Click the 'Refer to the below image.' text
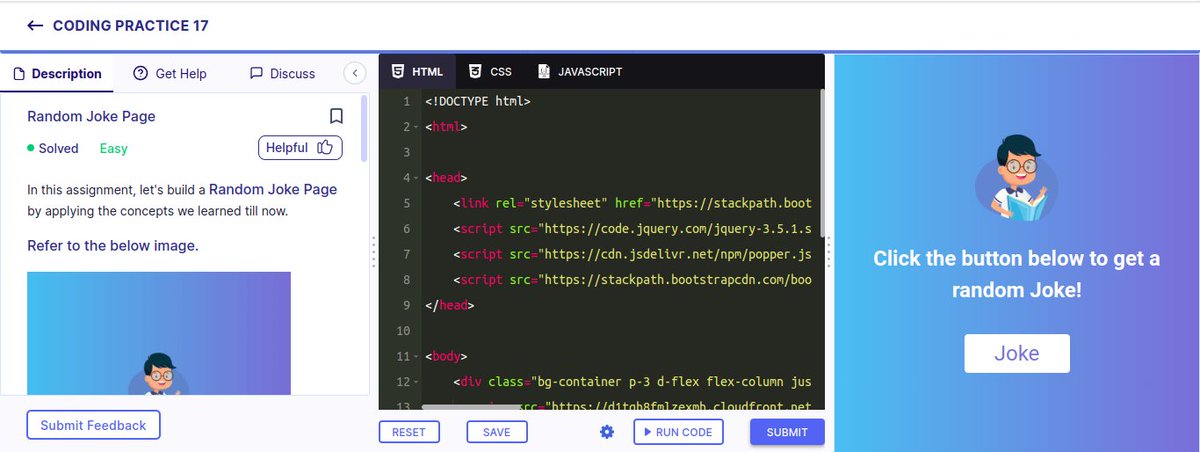This screenshot has width=1200, height=452. click(113, 246)
